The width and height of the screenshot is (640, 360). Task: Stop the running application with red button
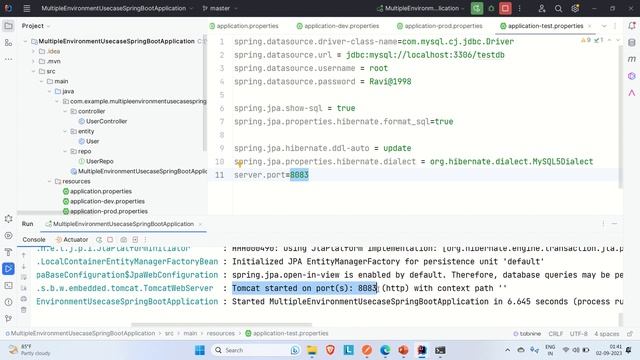505,8
